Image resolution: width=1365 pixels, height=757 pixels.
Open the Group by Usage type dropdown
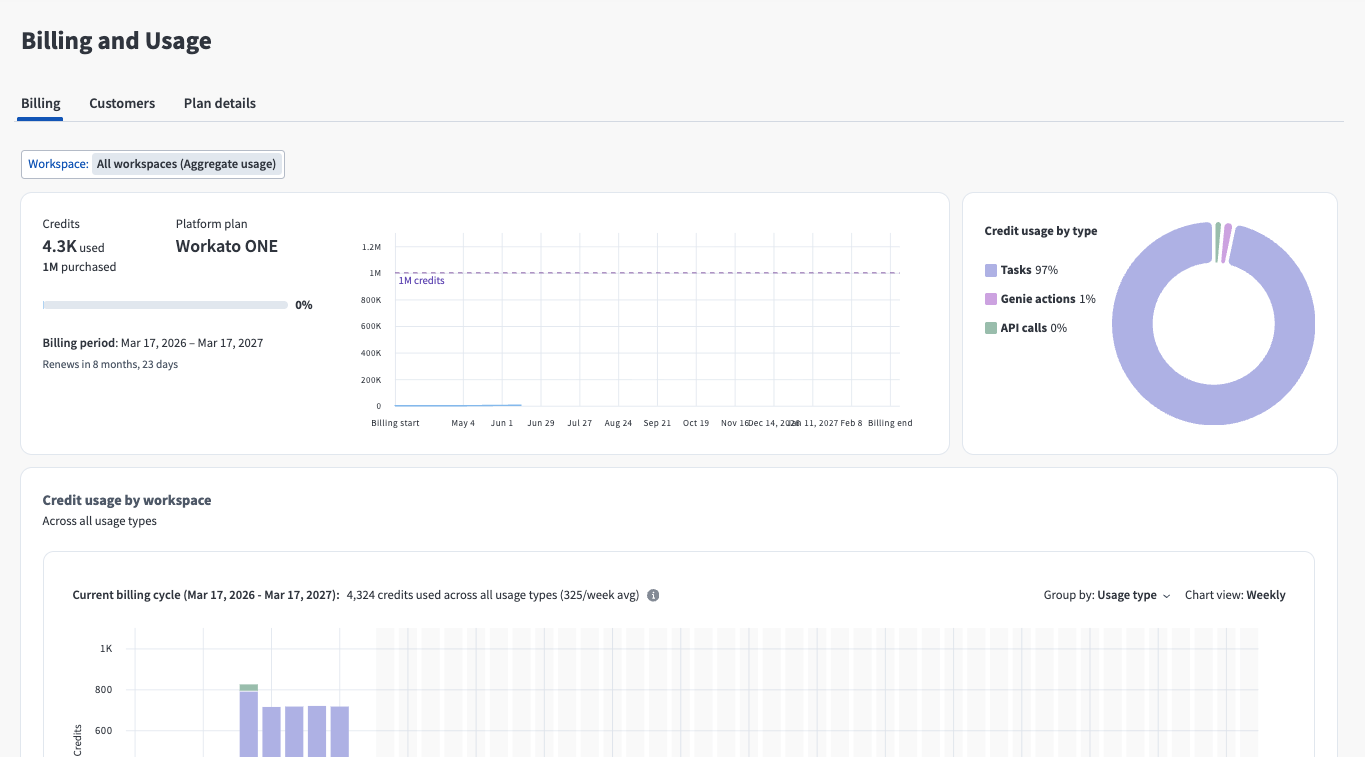[1107, 595]
